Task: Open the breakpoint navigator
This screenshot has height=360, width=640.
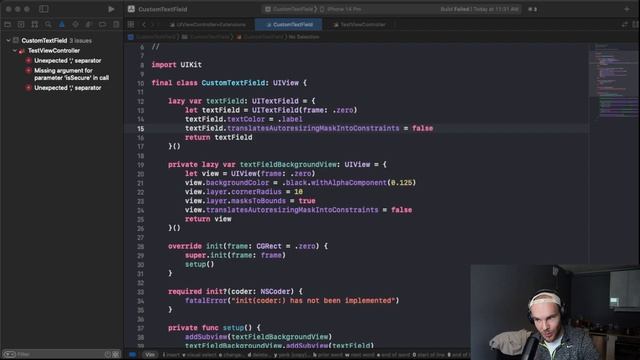Action: [102, 24]
